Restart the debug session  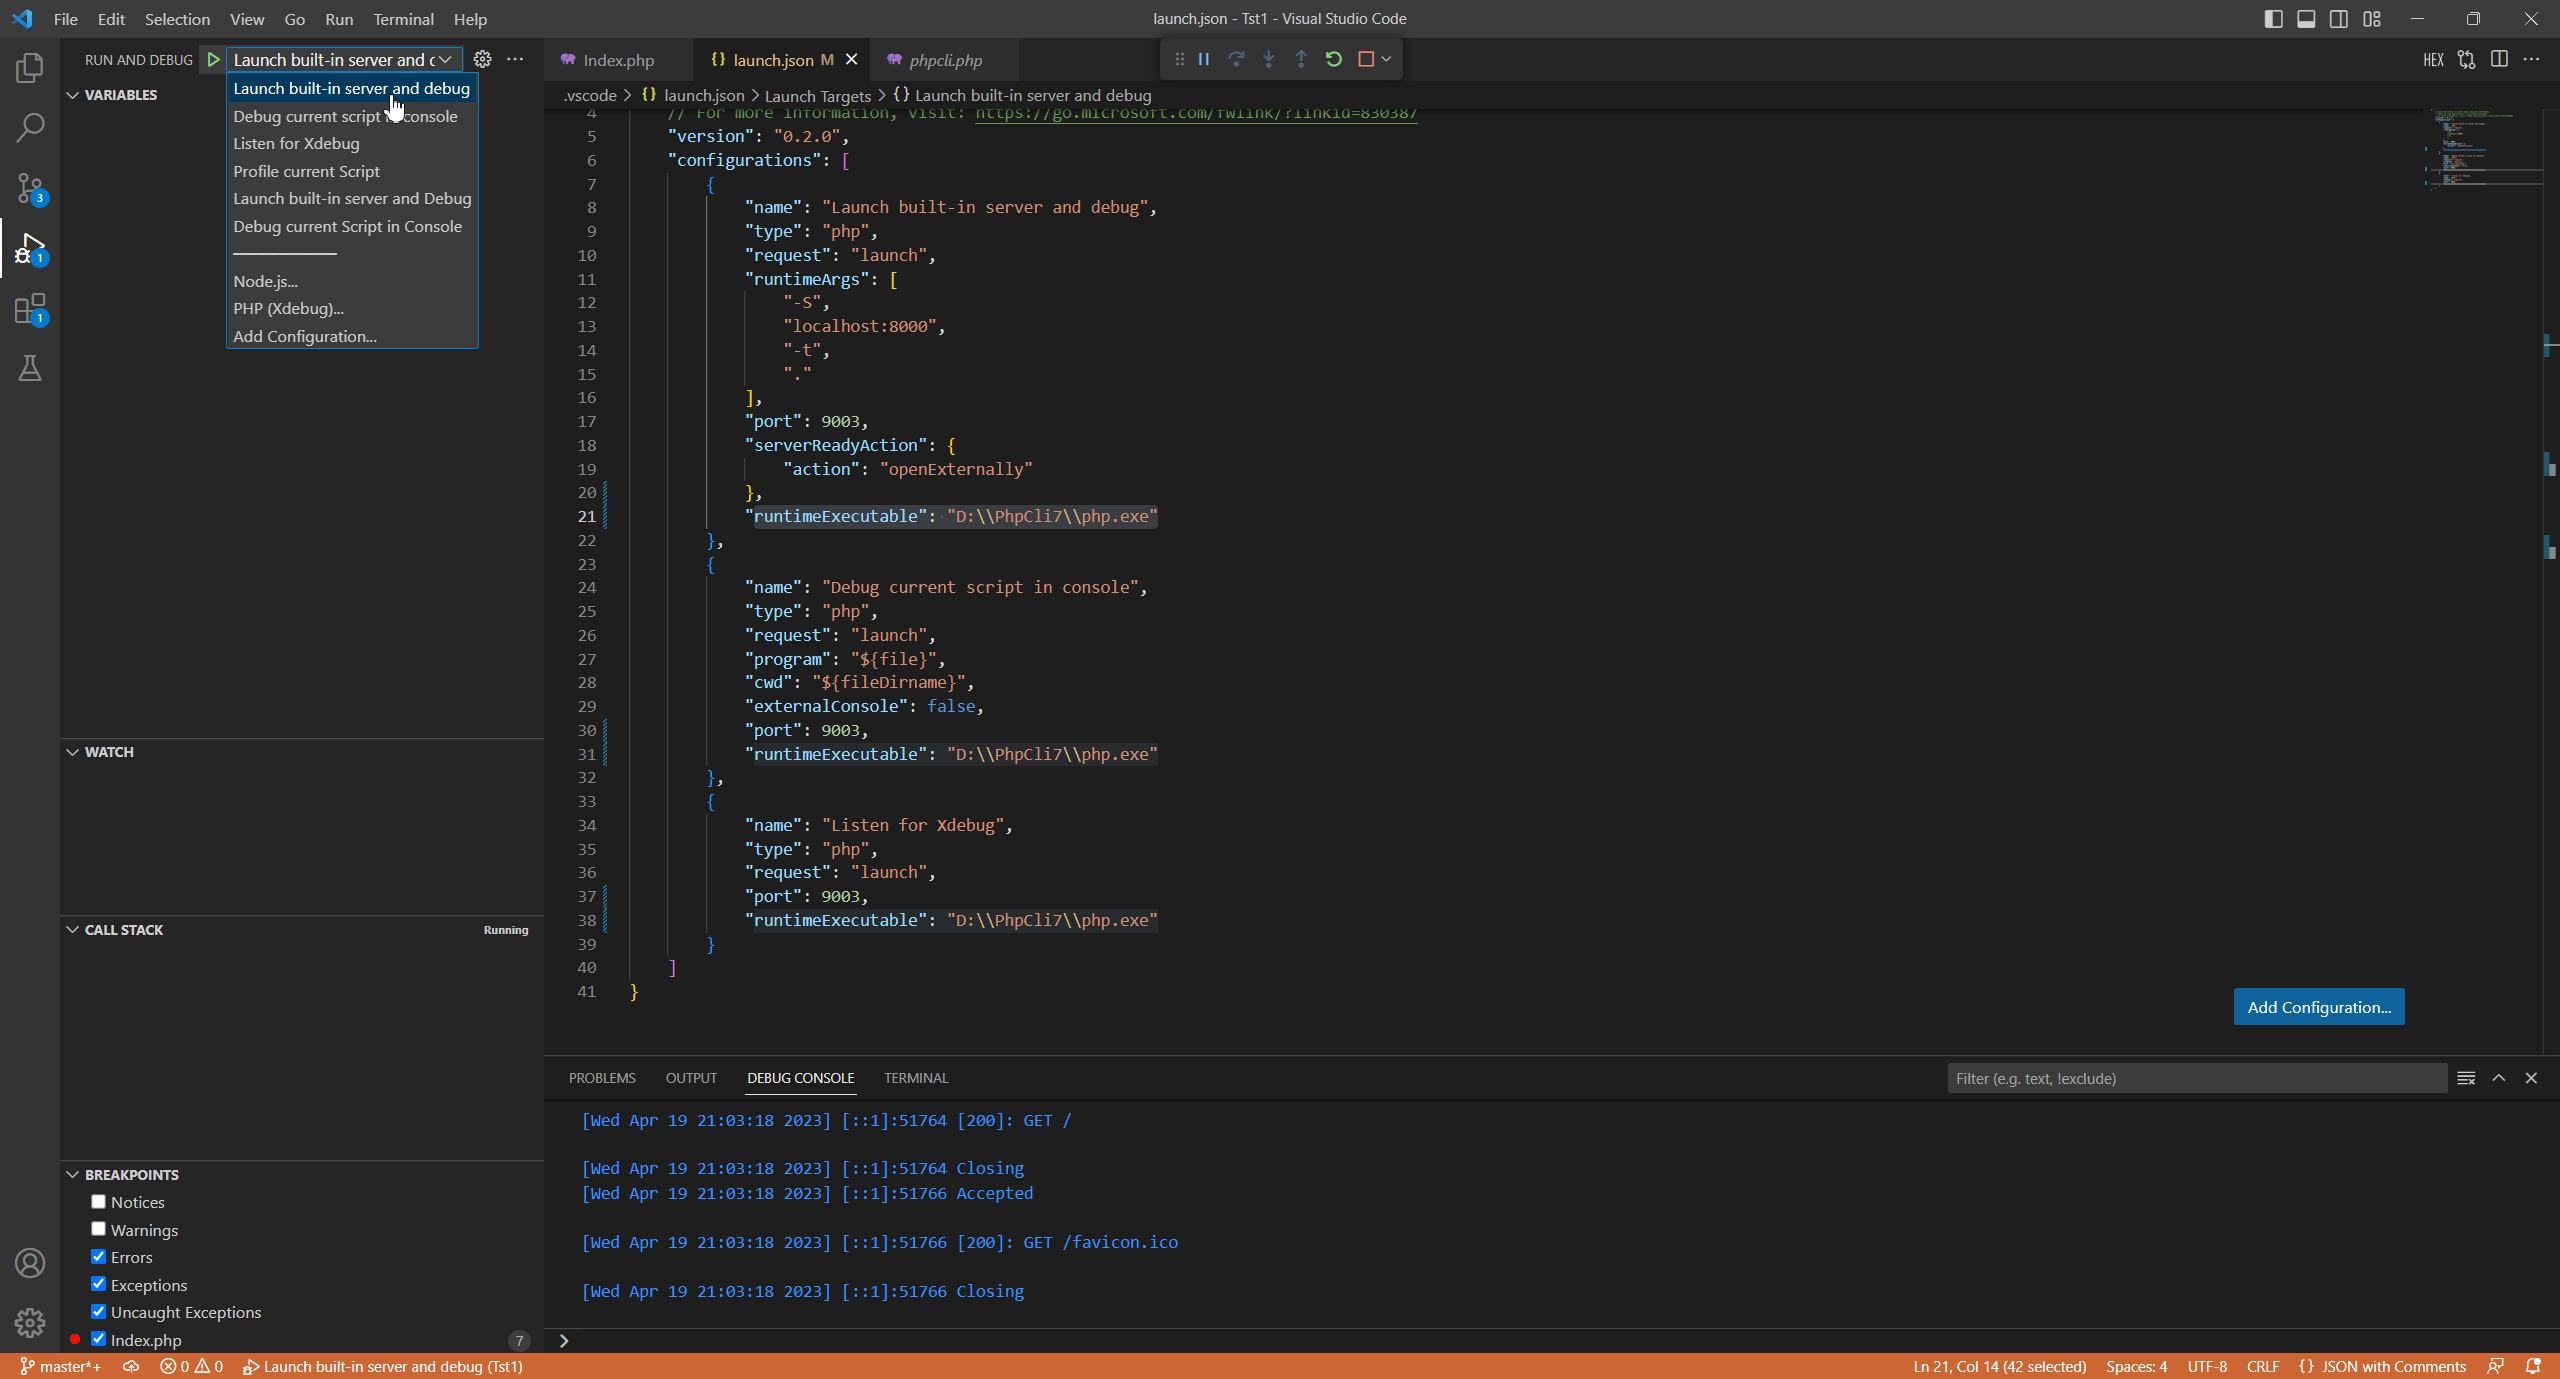click(x=1333, y=59)
